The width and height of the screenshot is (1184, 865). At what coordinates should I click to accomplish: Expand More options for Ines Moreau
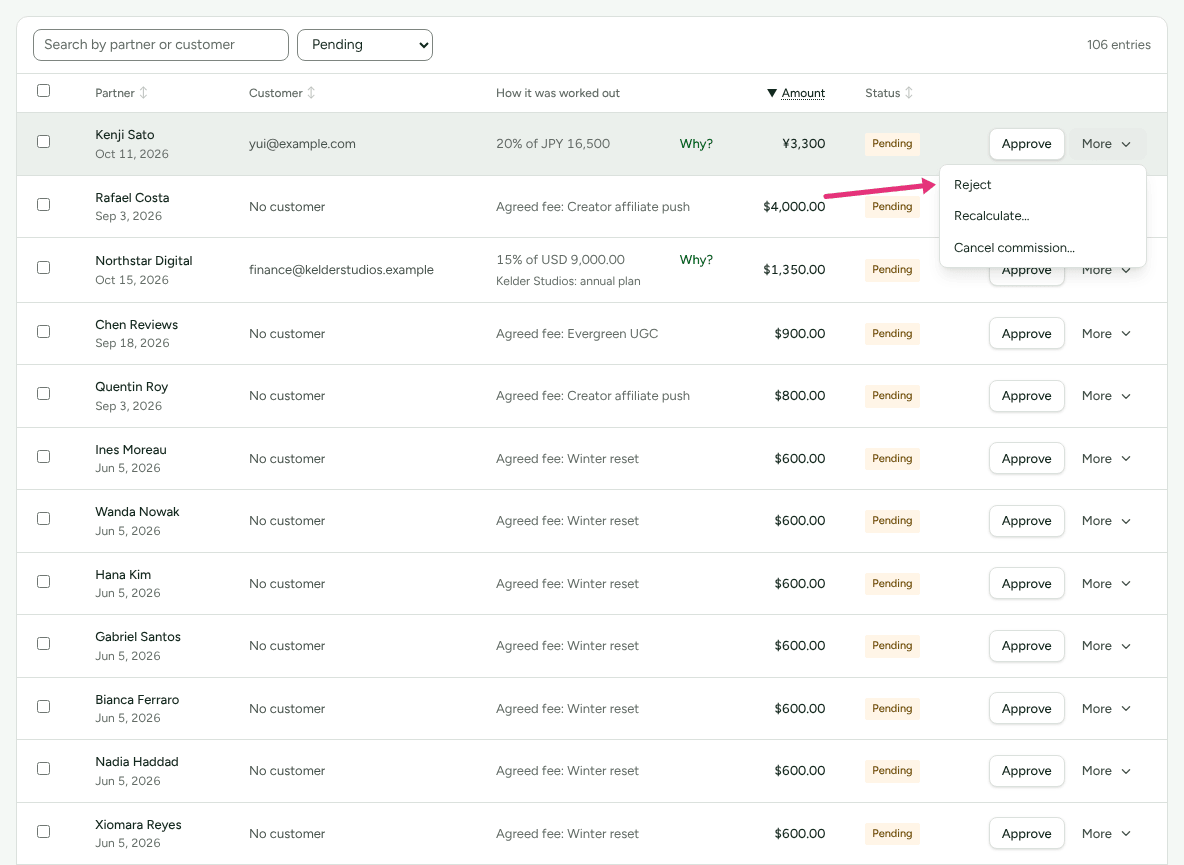tap(1106, 459)
